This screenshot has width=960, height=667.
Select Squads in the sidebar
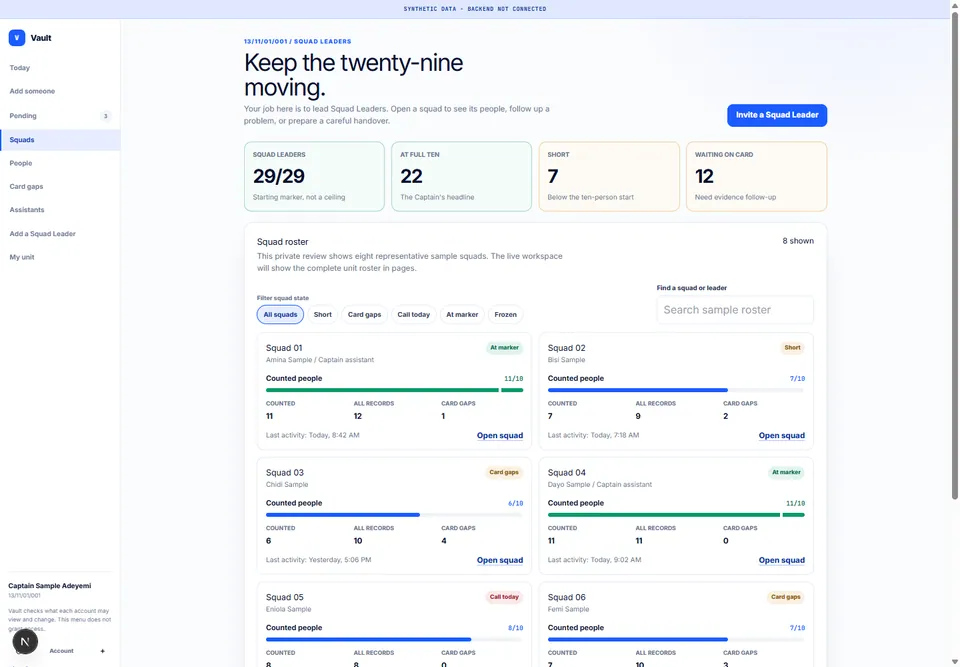point(60,140)
